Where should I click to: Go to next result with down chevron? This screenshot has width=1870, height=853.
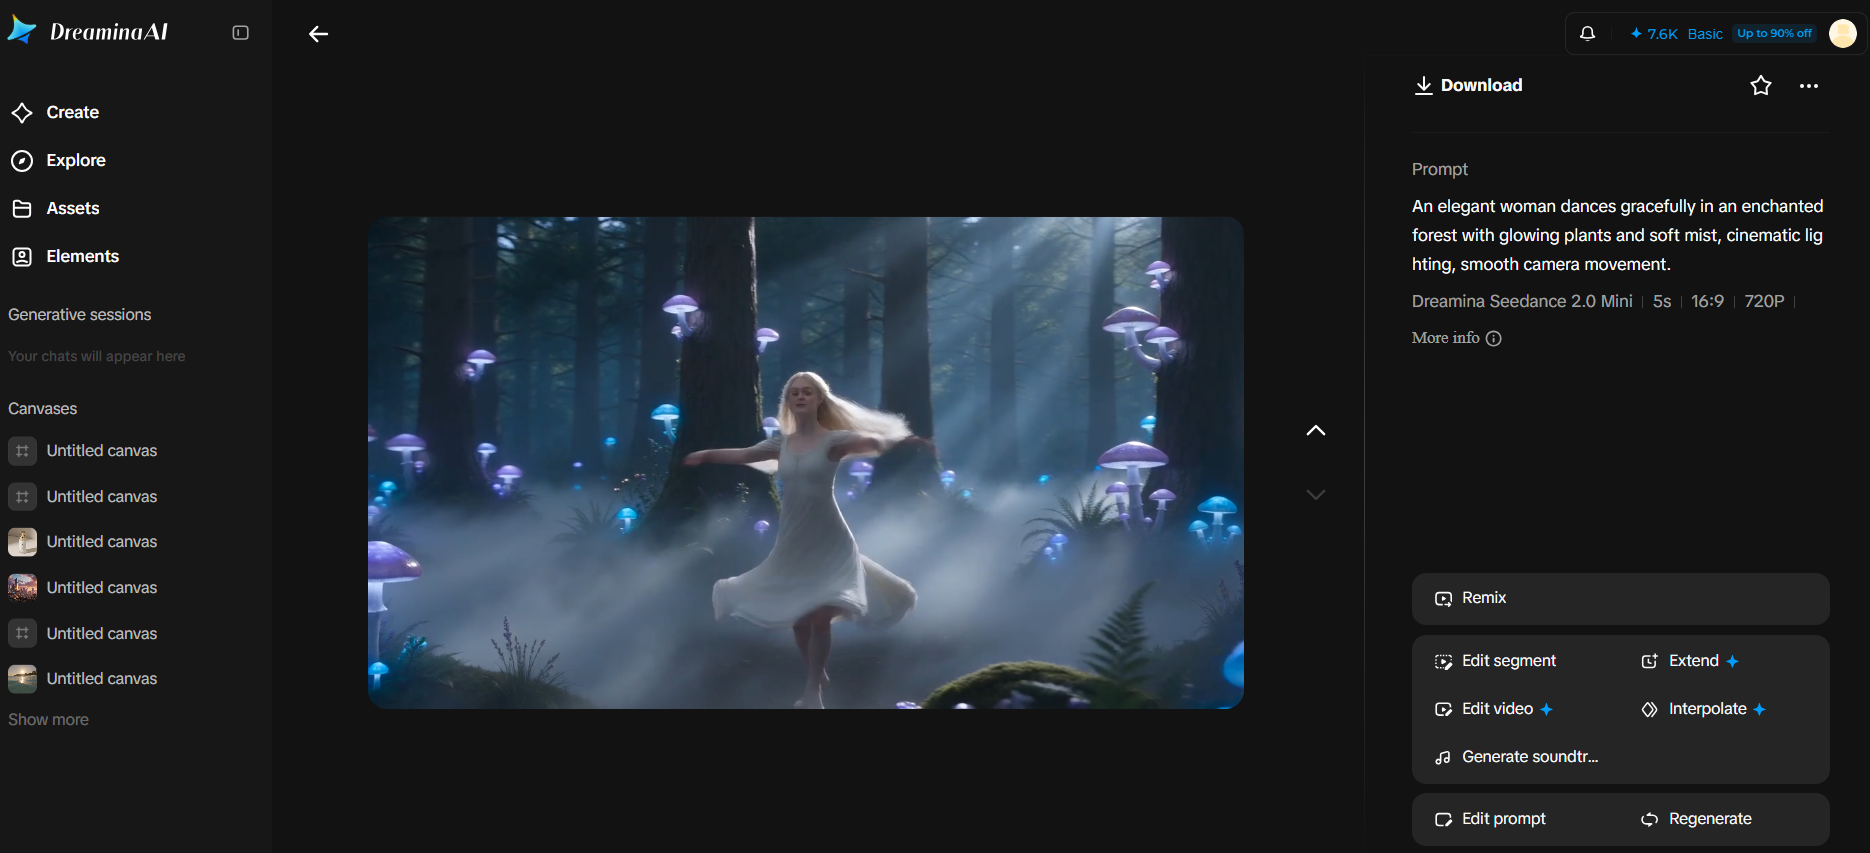pos(1316,495)
